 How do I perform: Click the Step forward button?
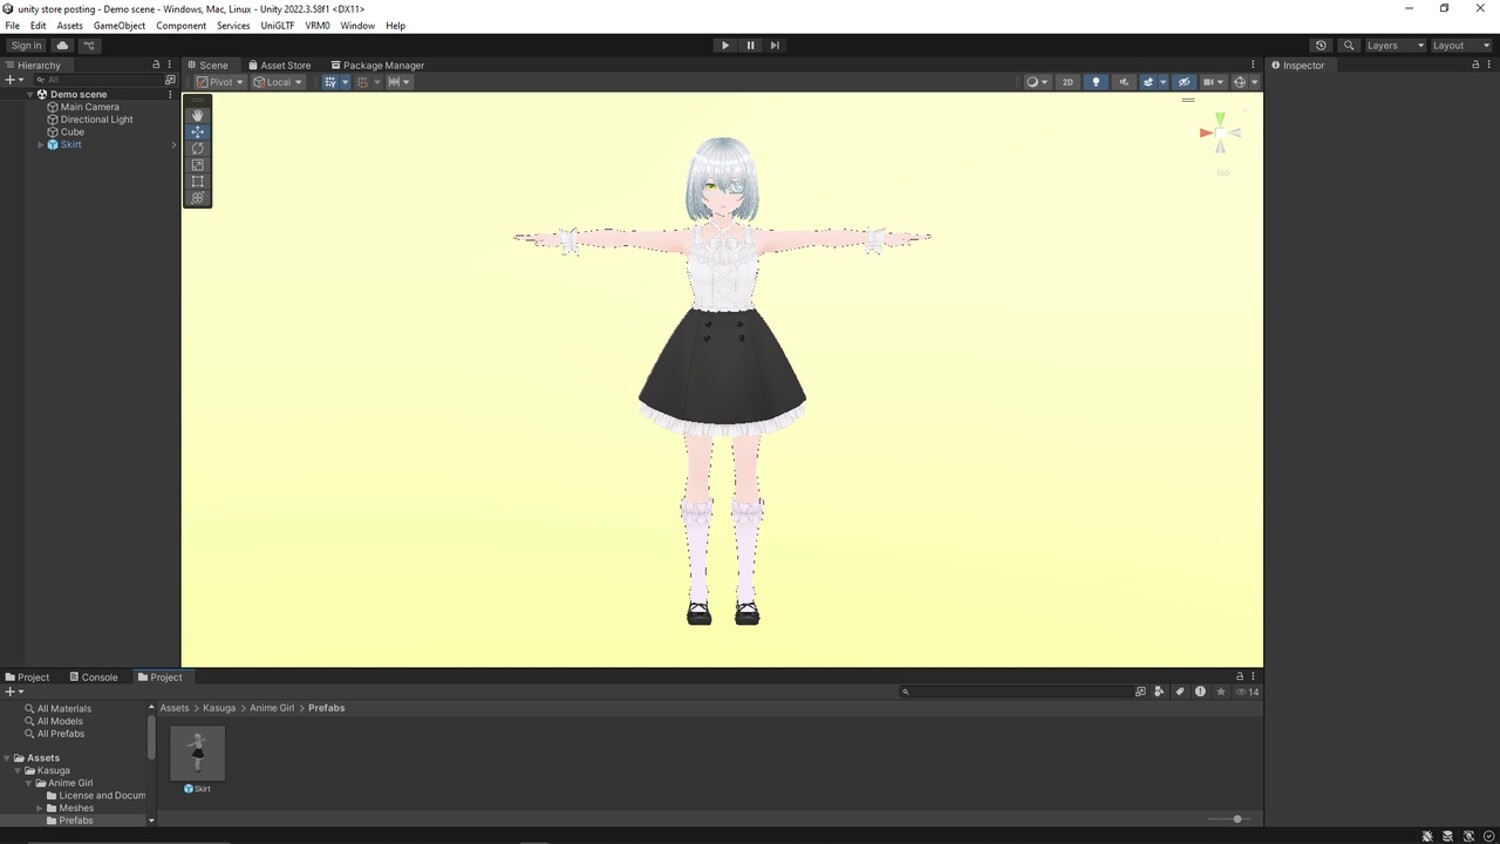tap(775, 45)
